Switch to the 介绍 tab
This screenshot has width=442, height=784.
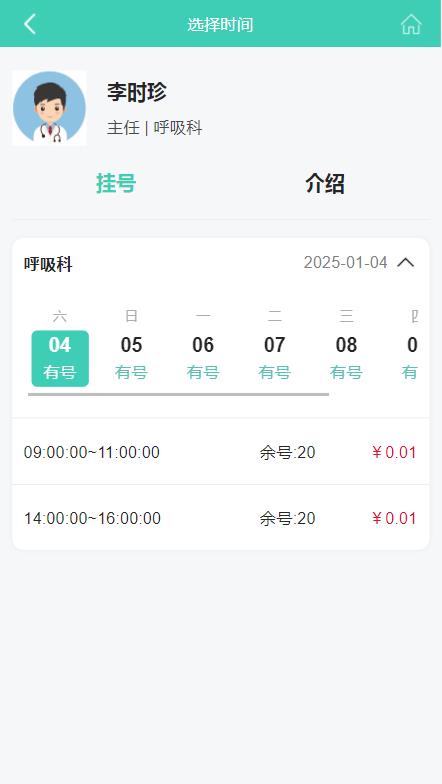pos(325,184)
